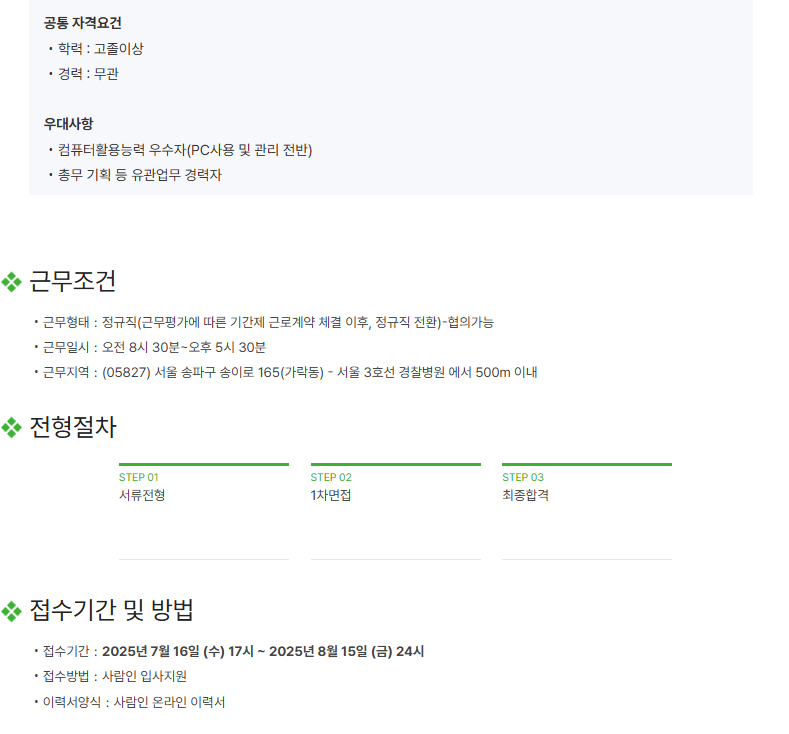Click the 근무조건 section heading text
This screenshot has height=734, width=789.
coord(73,282)
